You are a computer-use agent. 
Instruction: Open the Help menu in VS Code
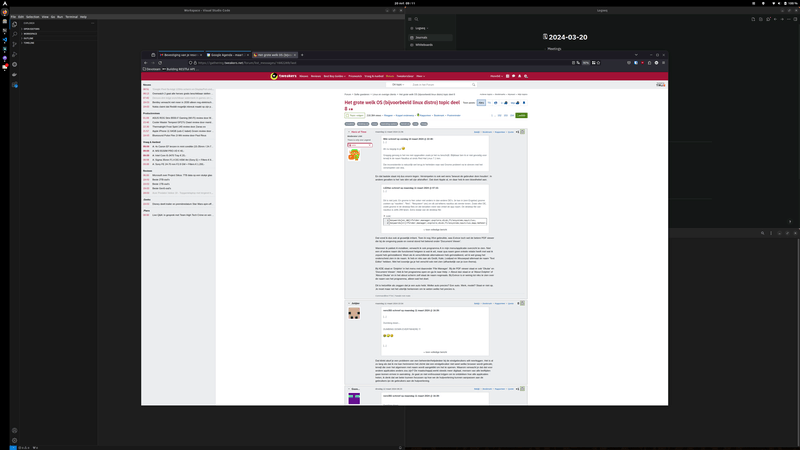[83, 17]
